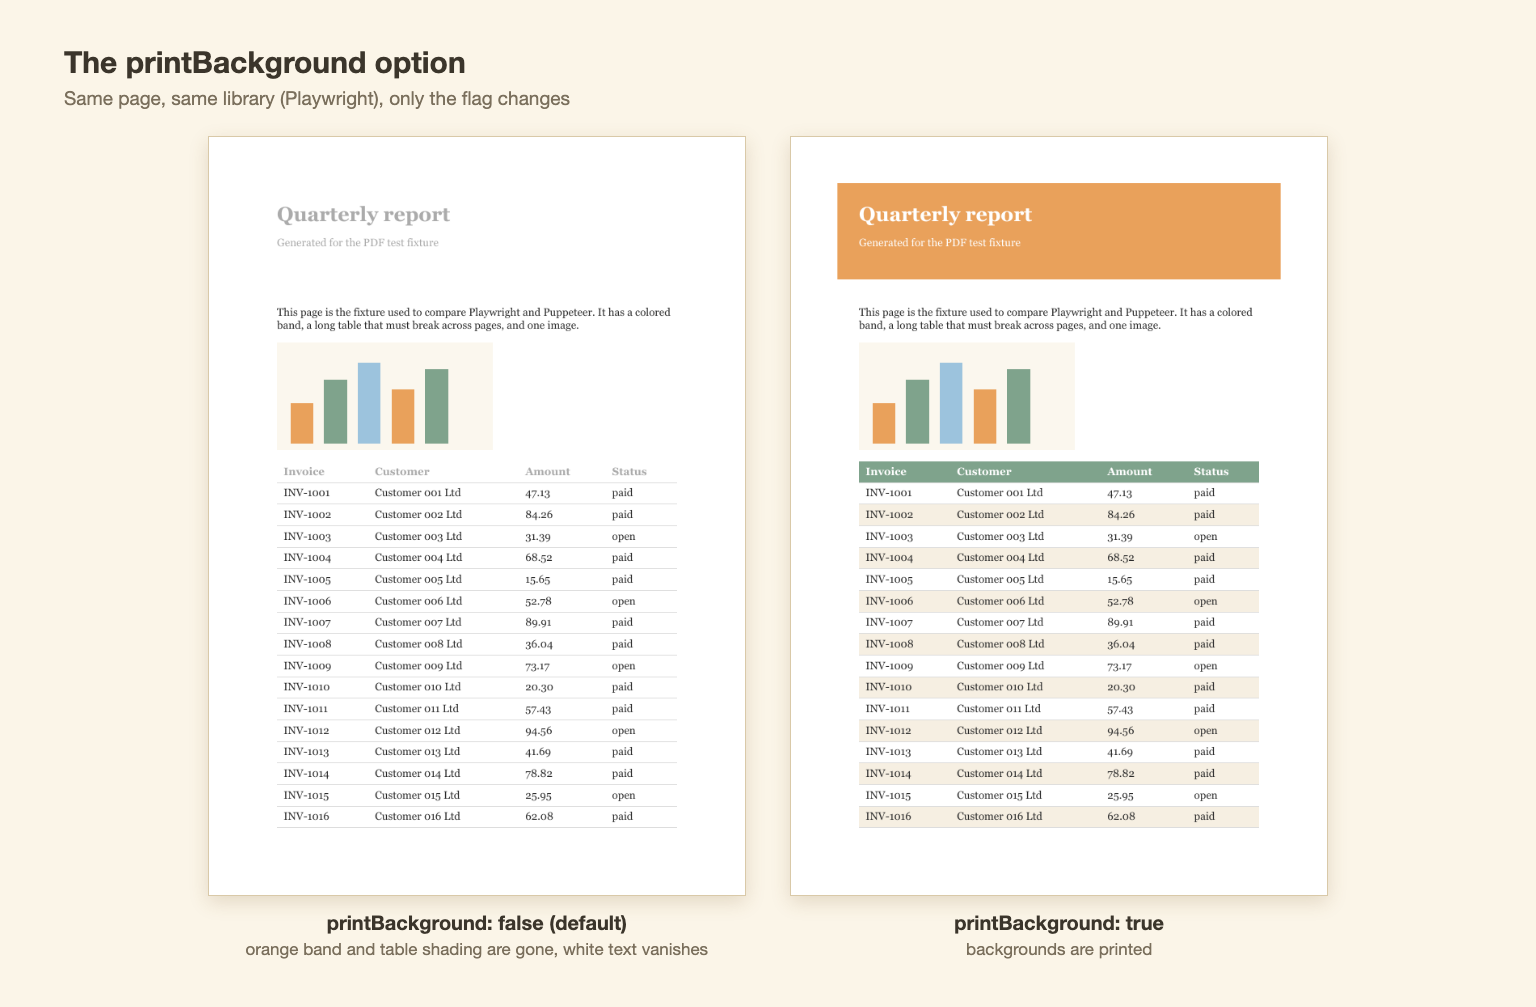Viewport: 1536px width, 1007px height.
Task: Click the 'Amount' header on the green header row
Action: coord(1130,472)
